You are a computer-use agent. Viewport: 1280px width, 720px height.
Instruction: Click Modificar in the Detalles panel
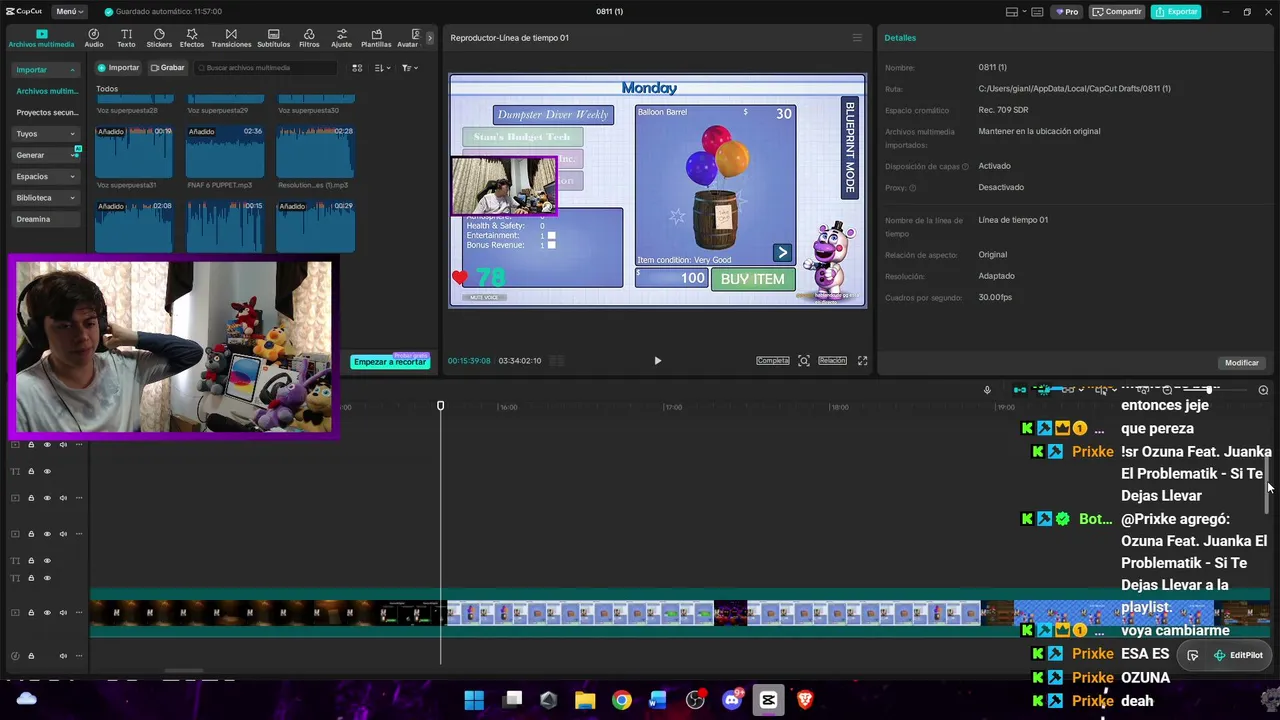[x=1242, y=363]
